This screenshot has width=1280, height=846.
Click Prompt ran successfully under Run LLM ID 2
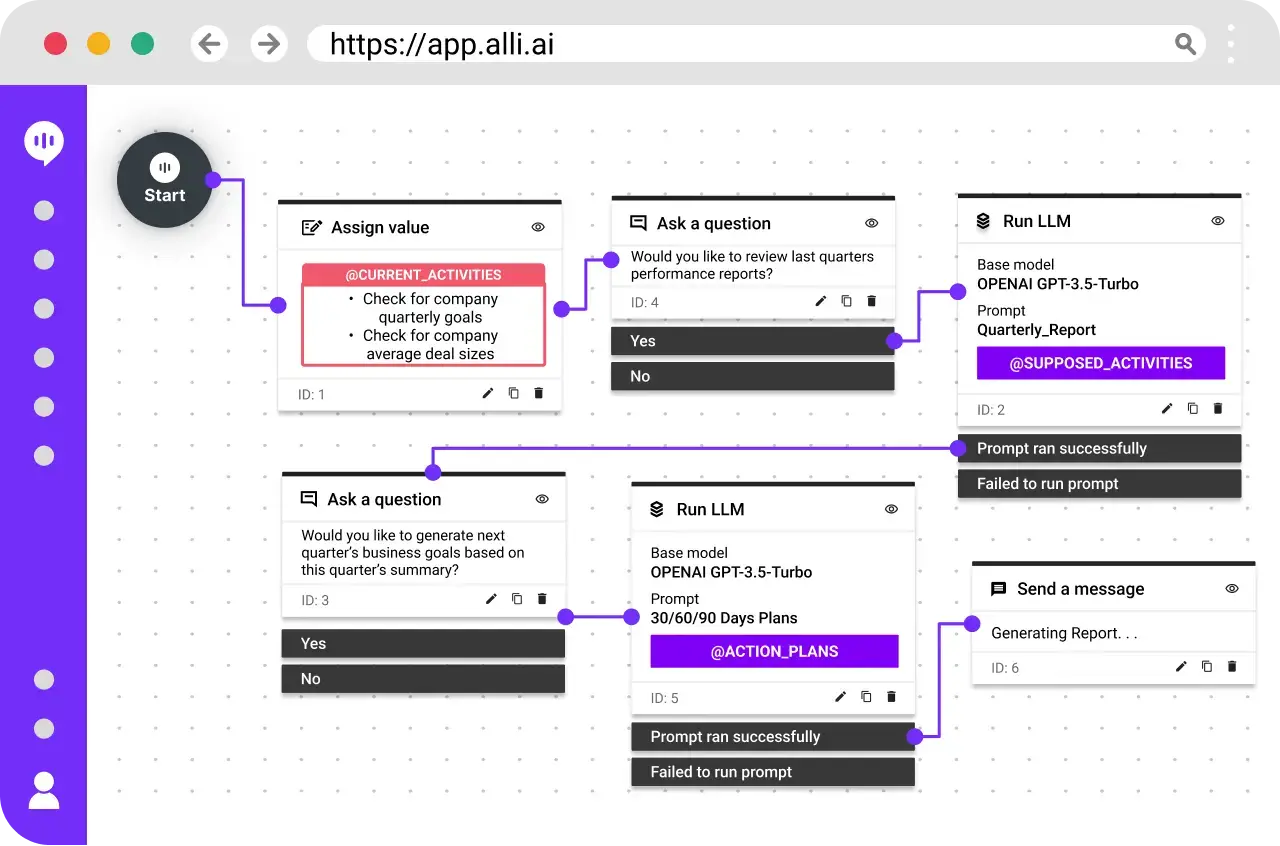point(1098,448)
